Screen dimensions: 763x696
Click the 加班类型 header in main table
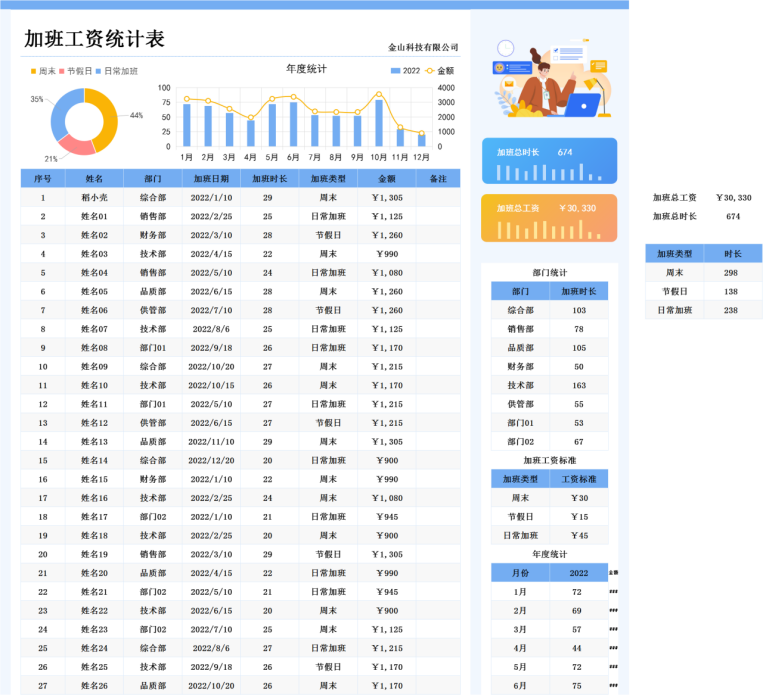point(327,179)
